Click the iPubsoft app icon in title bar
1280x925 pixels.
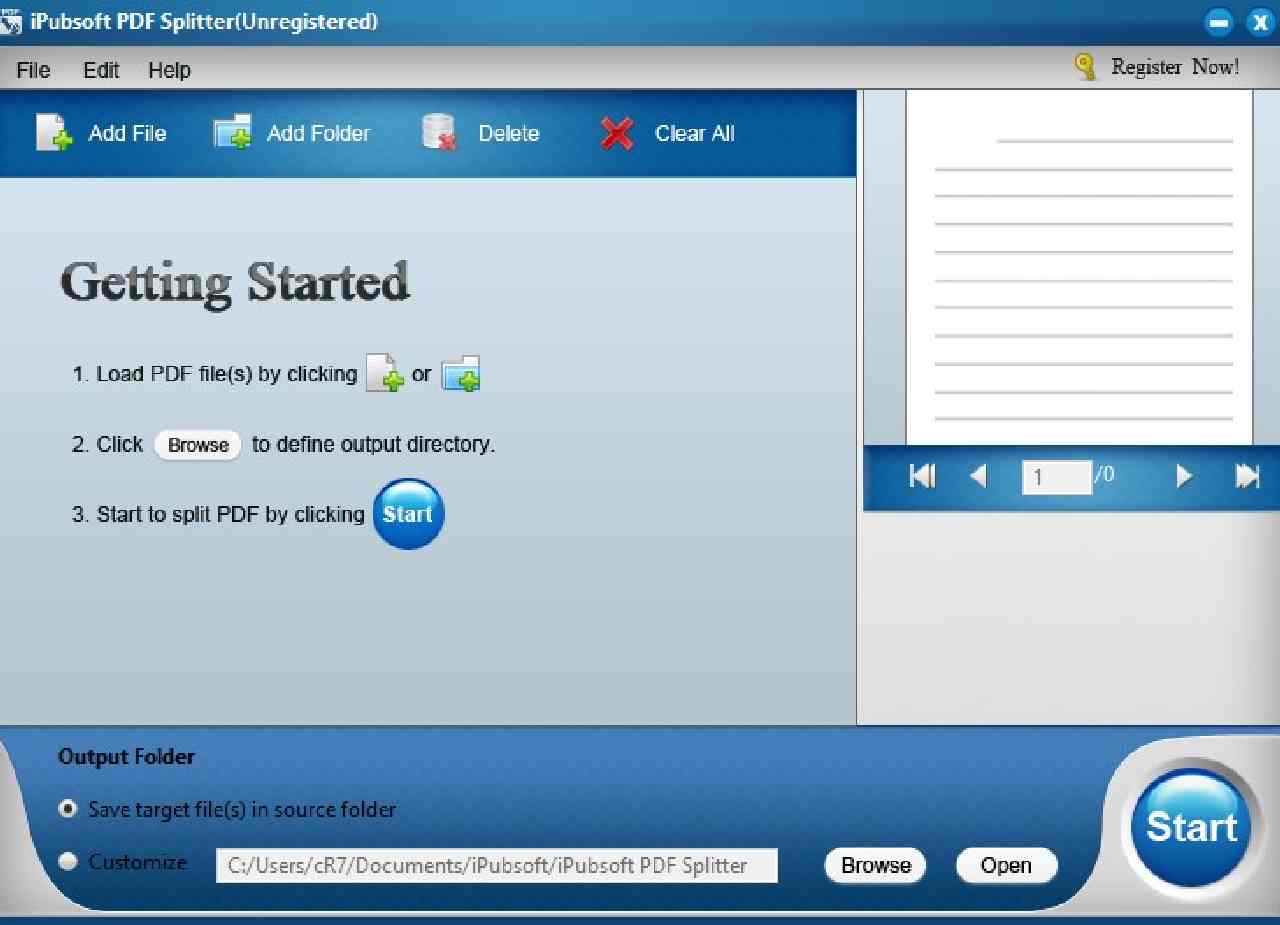point(12,20)
